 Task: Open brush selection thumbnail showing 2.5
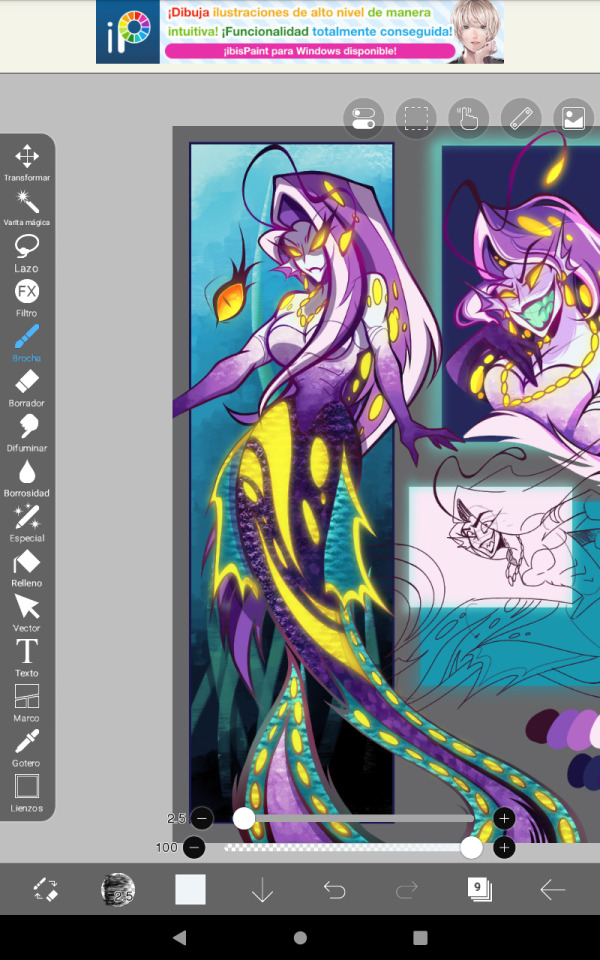[118, 890]
